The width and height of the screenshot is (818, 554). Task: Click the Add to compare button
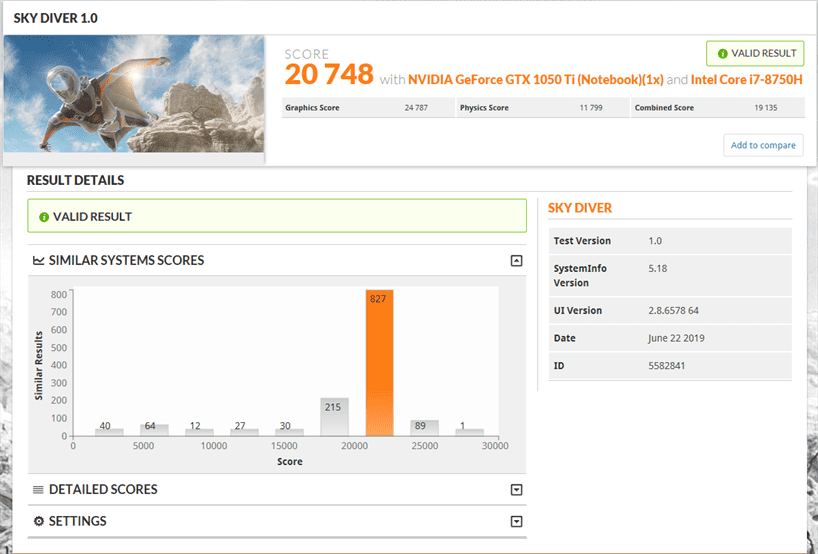click(763, 145)
